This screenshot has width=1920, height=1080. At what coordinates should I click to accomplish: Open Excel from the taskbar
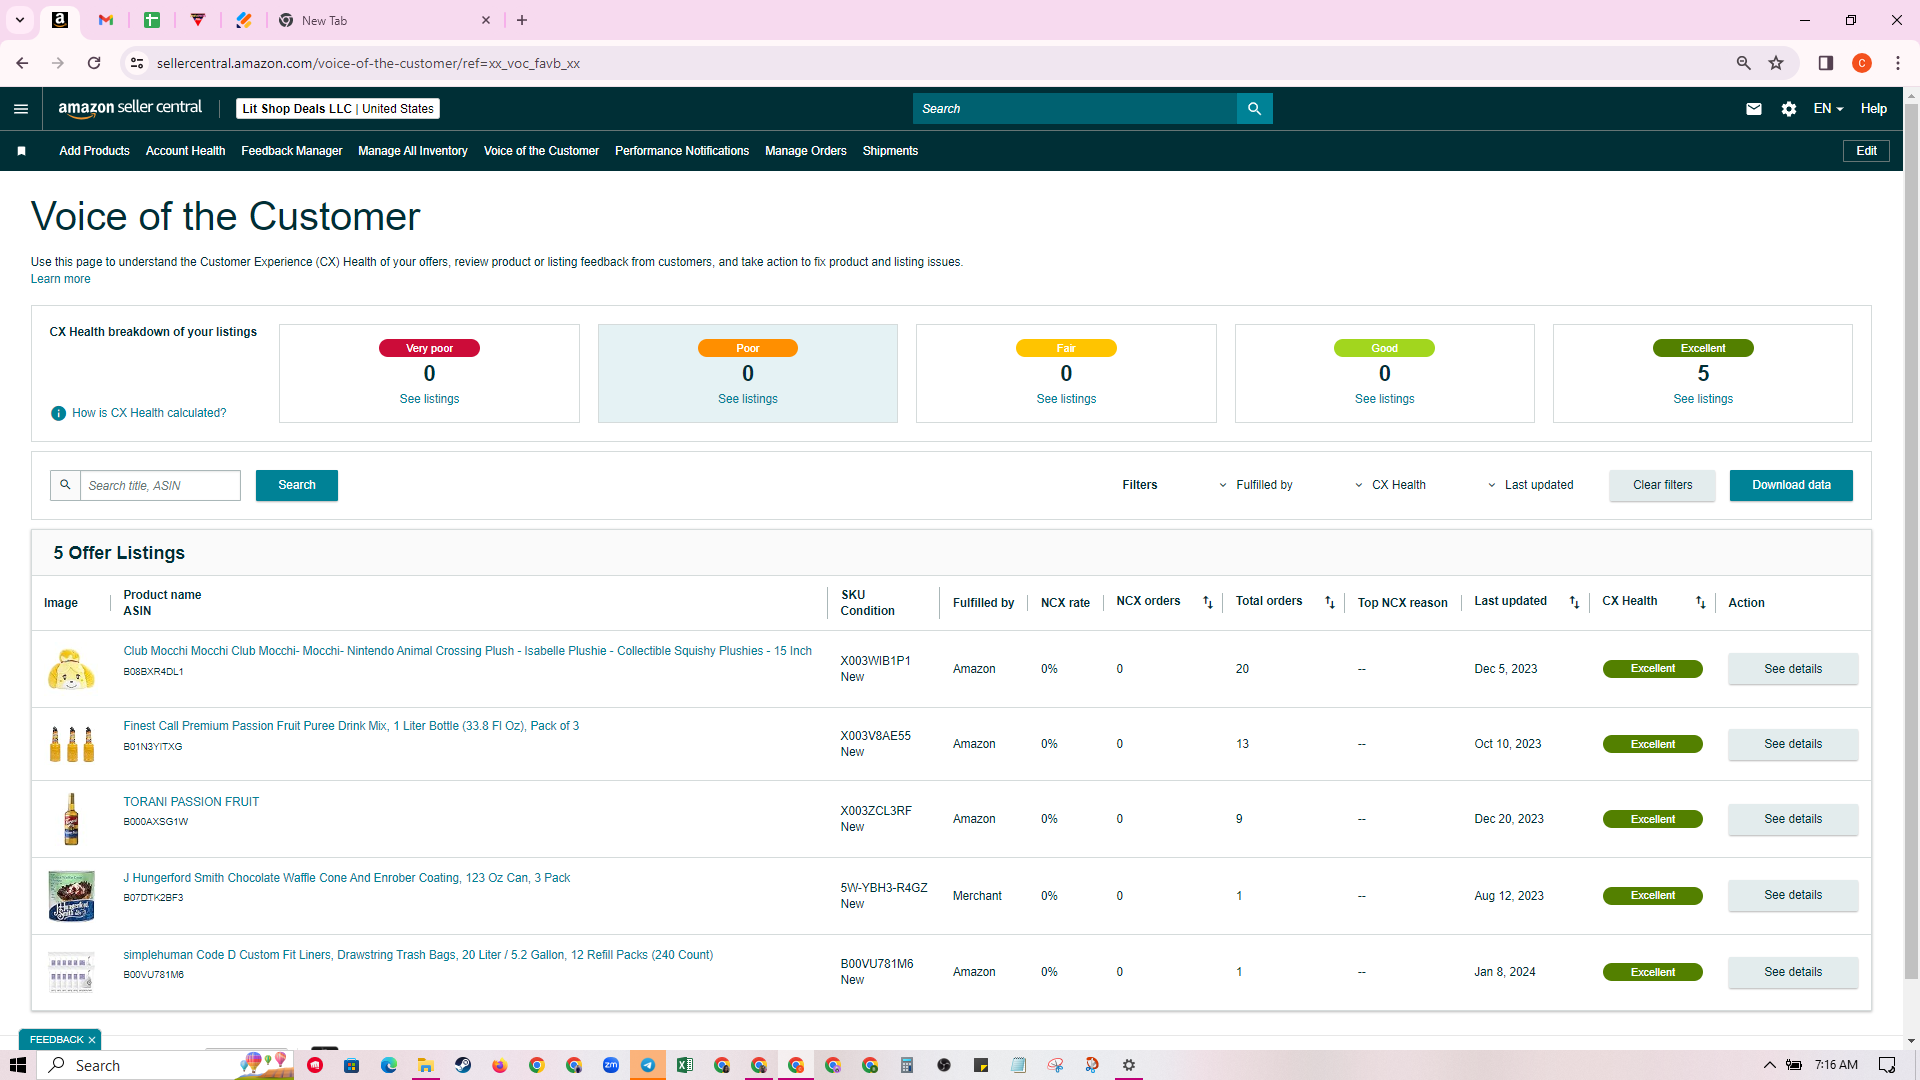[685, 1065]
